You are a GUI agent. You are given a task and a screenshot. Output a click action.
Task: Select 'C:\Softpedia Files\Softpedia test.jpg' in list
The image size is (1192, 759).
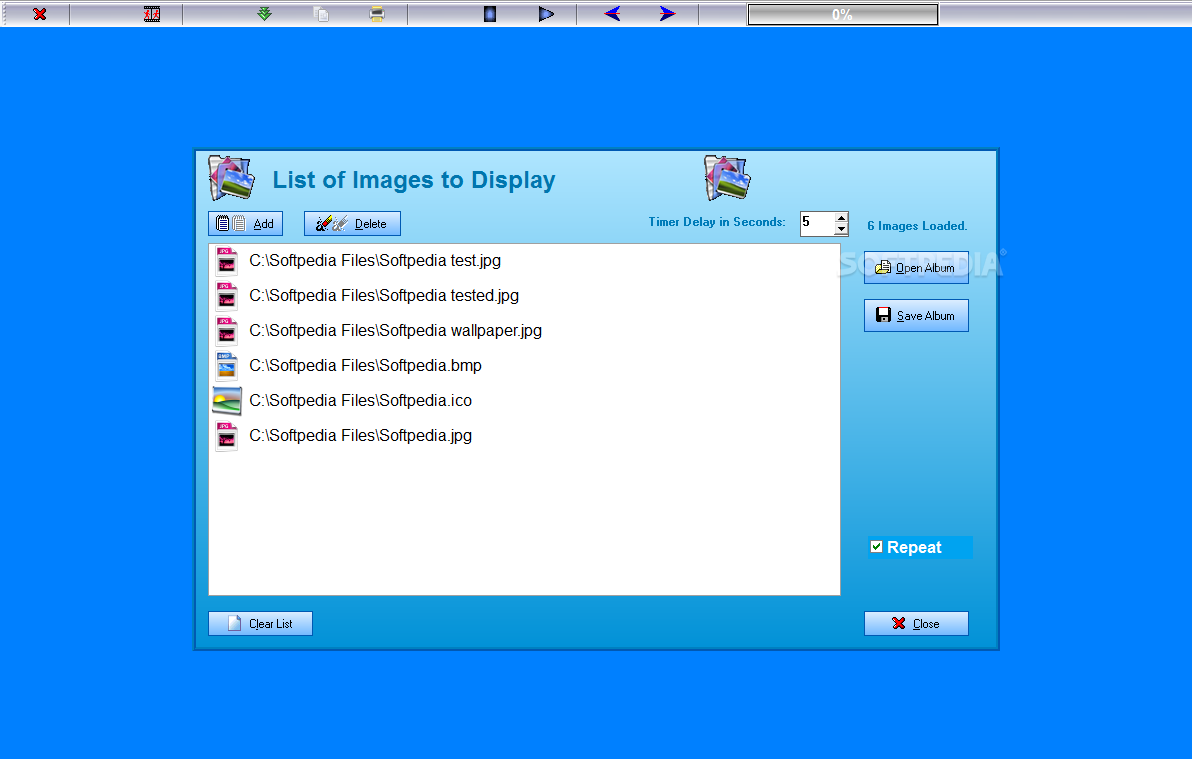pos(375,261)
